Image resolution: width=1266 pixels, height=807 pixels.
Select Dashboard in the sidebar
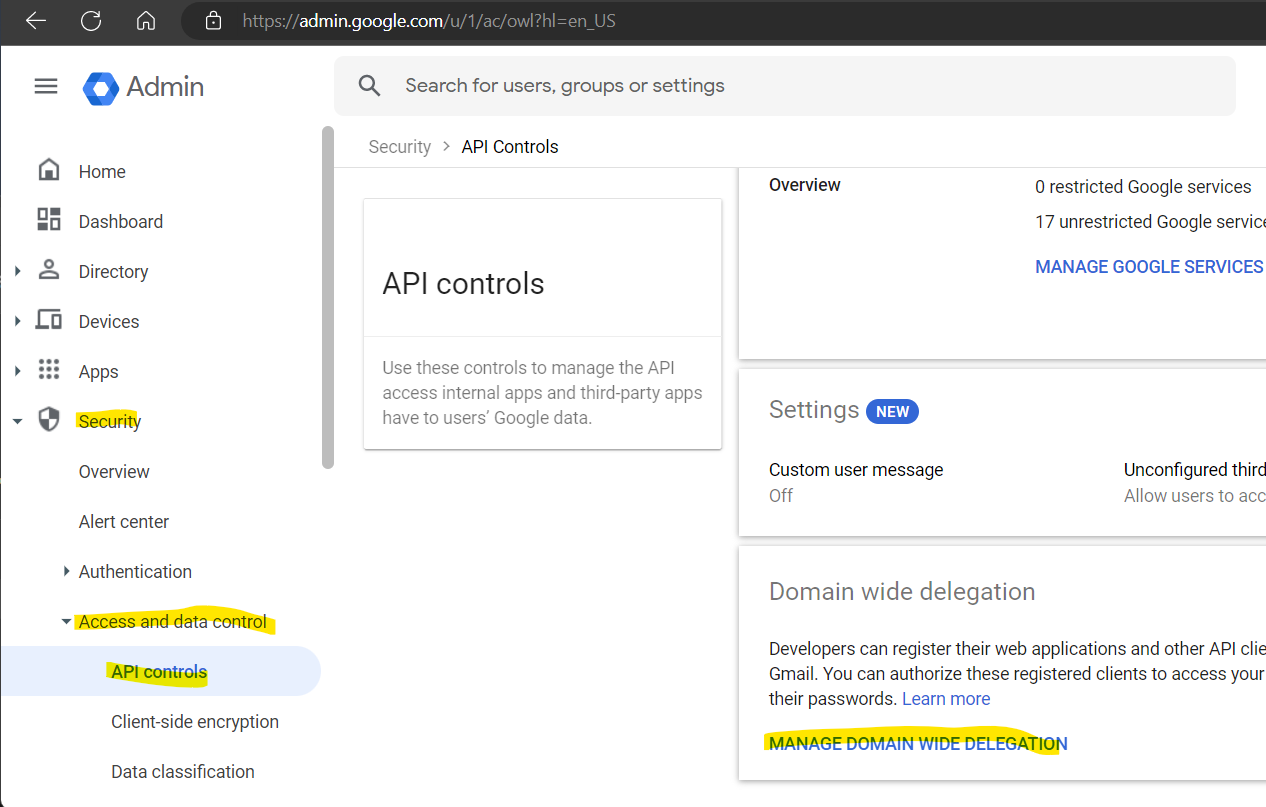tap(120, 221)
